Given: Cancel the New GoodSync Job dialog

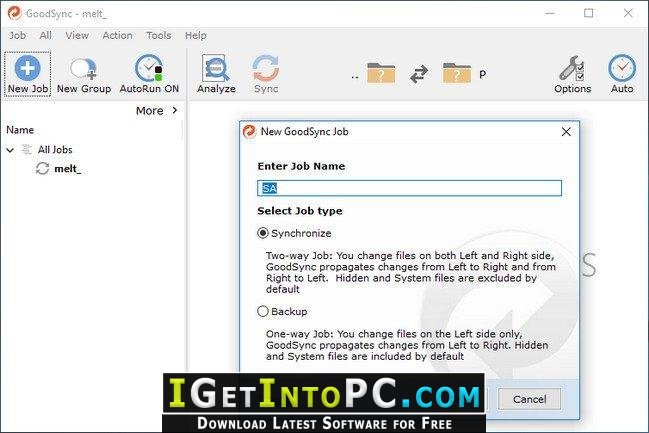Looking at the screenshot, I should click(529, 399).
